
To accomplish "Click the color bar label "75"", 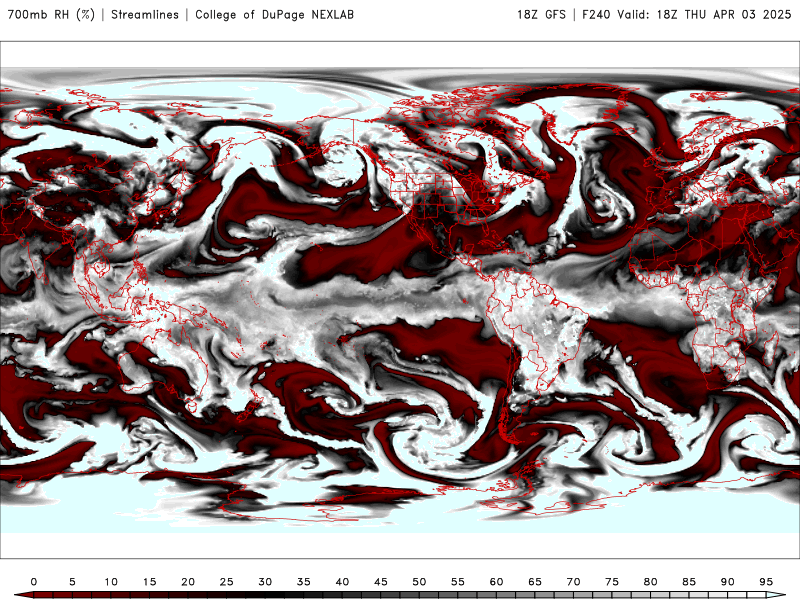I will (x=612, y=582).
